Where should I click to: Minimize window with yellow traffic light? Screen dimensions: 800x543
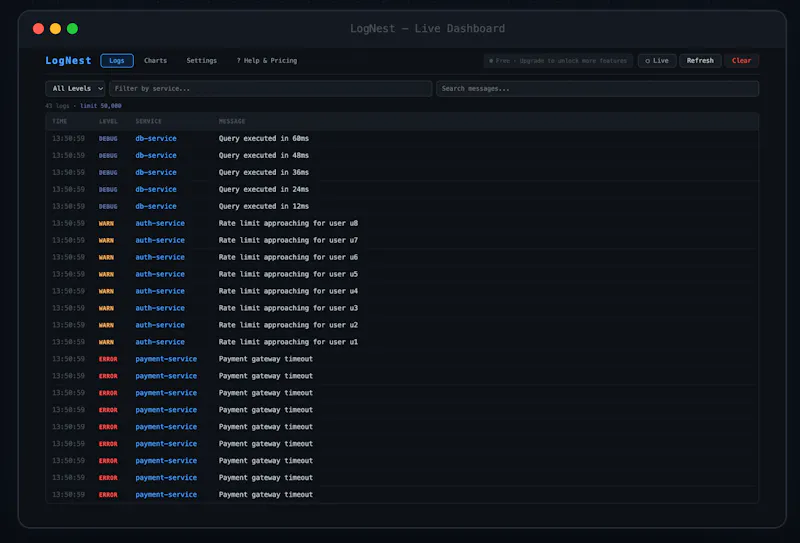pos(56,29)
